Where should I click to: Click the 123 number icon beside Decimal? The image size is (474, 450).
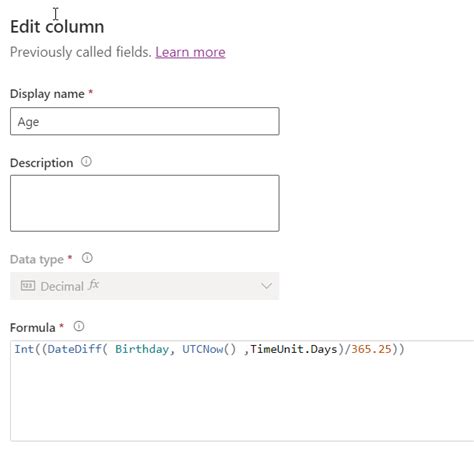(x=28, y=286)
